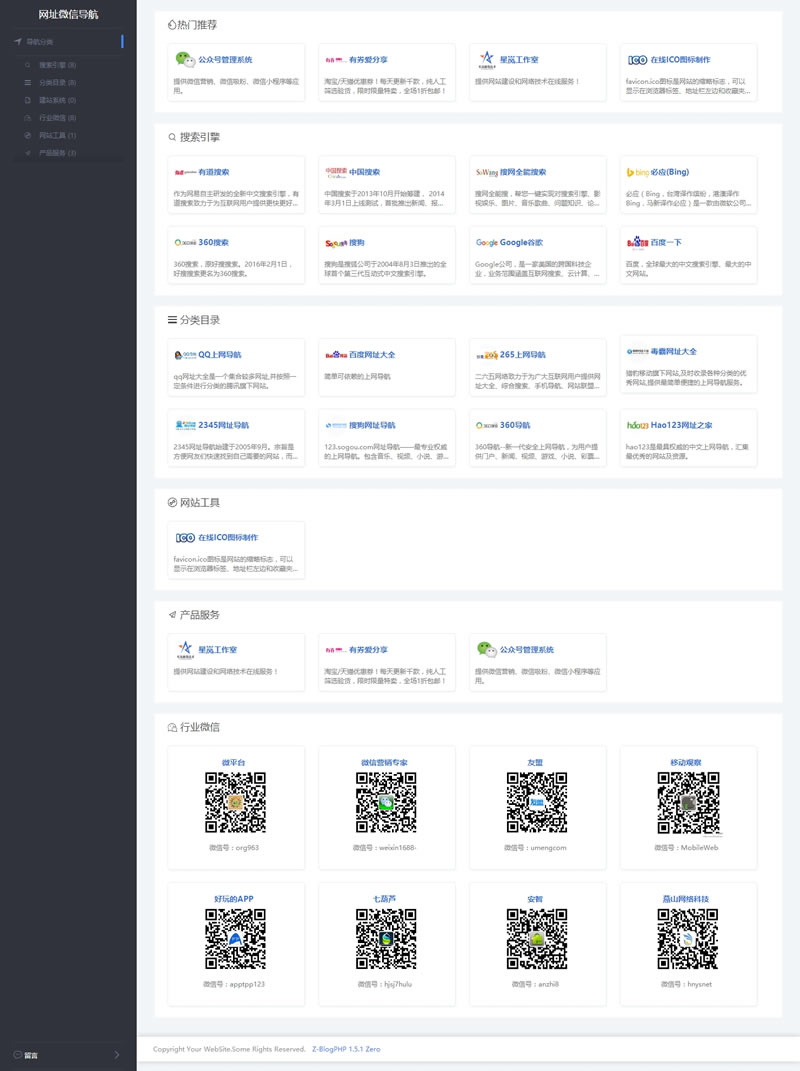
Task: Click the document icon beside 建站系统 in sidebar
Action: click(x=27, y=100)
